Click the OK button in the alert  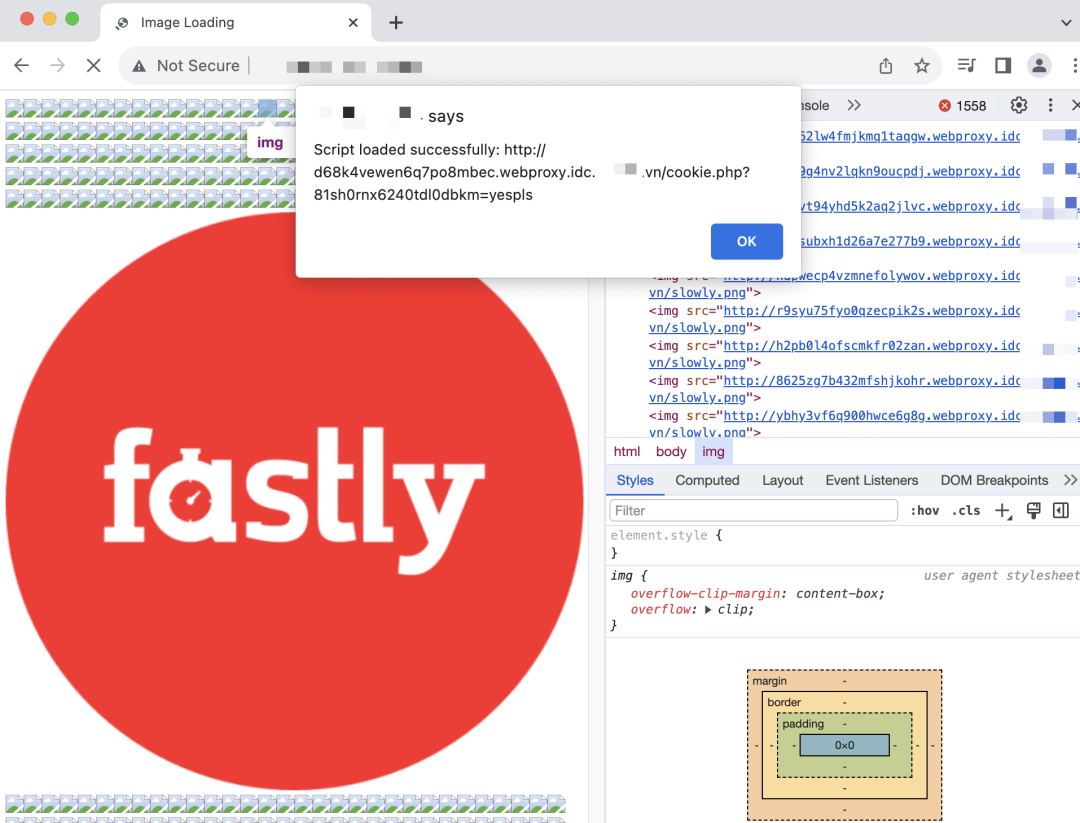click(x=747, y=242)
